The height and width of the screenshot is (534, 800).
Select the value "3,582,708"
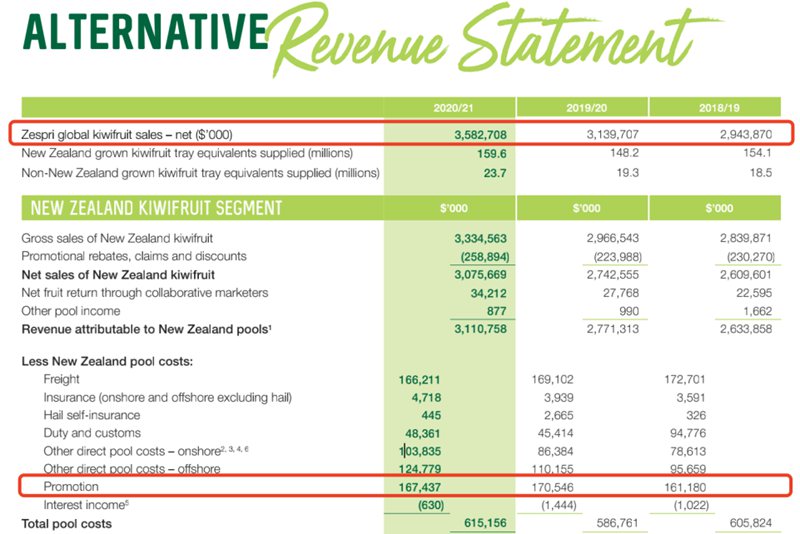click(480, 135)
